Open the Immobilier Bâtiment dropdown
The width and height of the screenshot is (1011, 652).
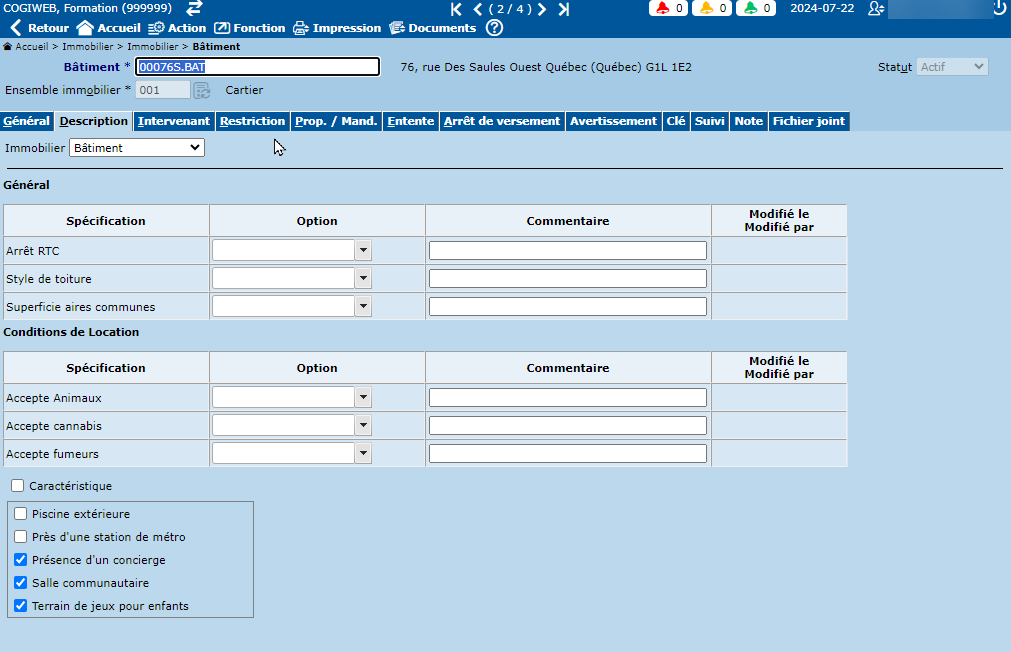[x=137, y=148]
